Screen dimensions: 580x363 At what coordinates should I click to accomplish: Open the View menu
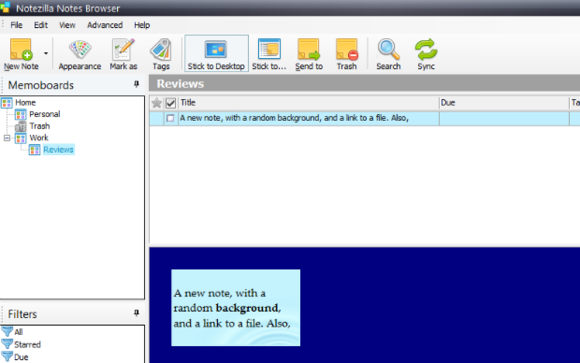pos(67,25)
